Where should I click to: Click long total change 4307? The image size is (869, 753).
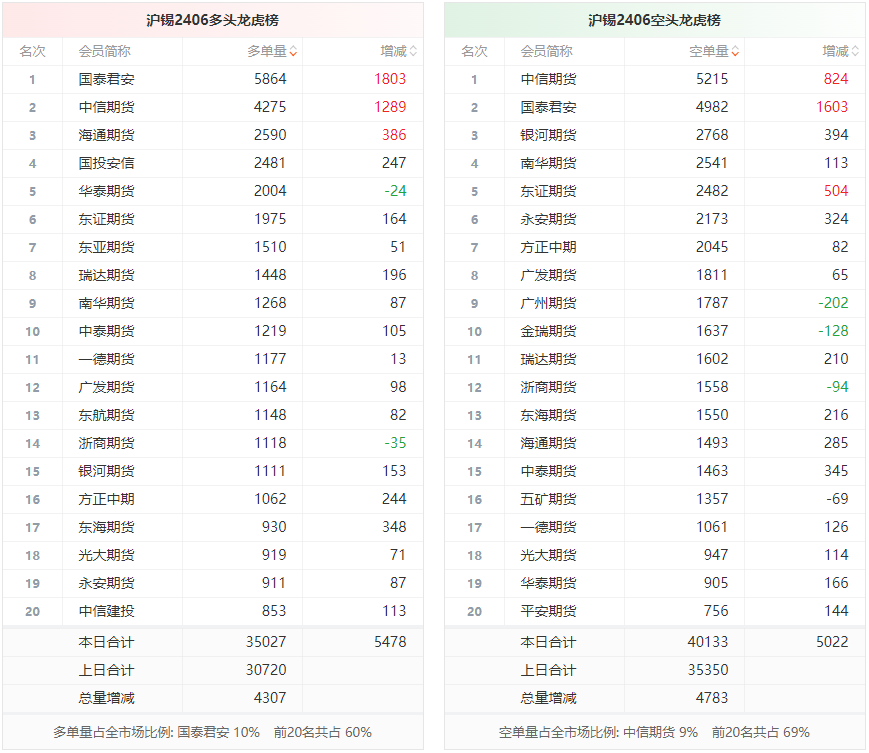click(x=270, y=698)
